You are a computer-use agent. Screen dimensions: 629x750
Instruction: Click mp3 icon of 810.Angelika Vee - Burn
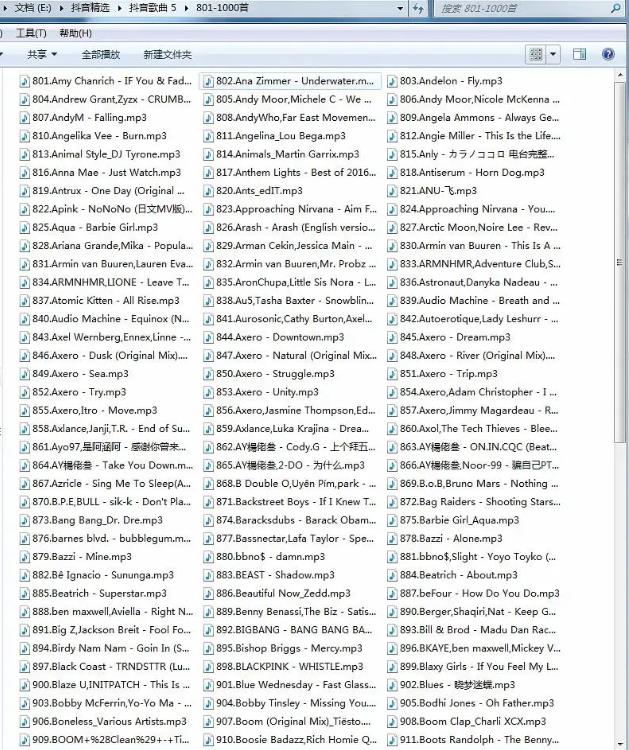[x=24, y=136]
